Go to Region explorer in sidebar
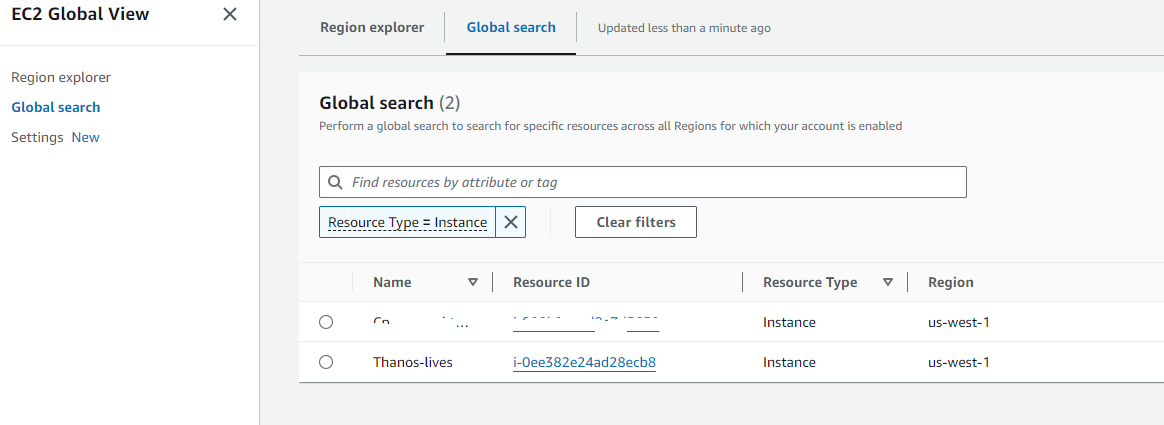The image size is (1164, 425). (61, 77)
